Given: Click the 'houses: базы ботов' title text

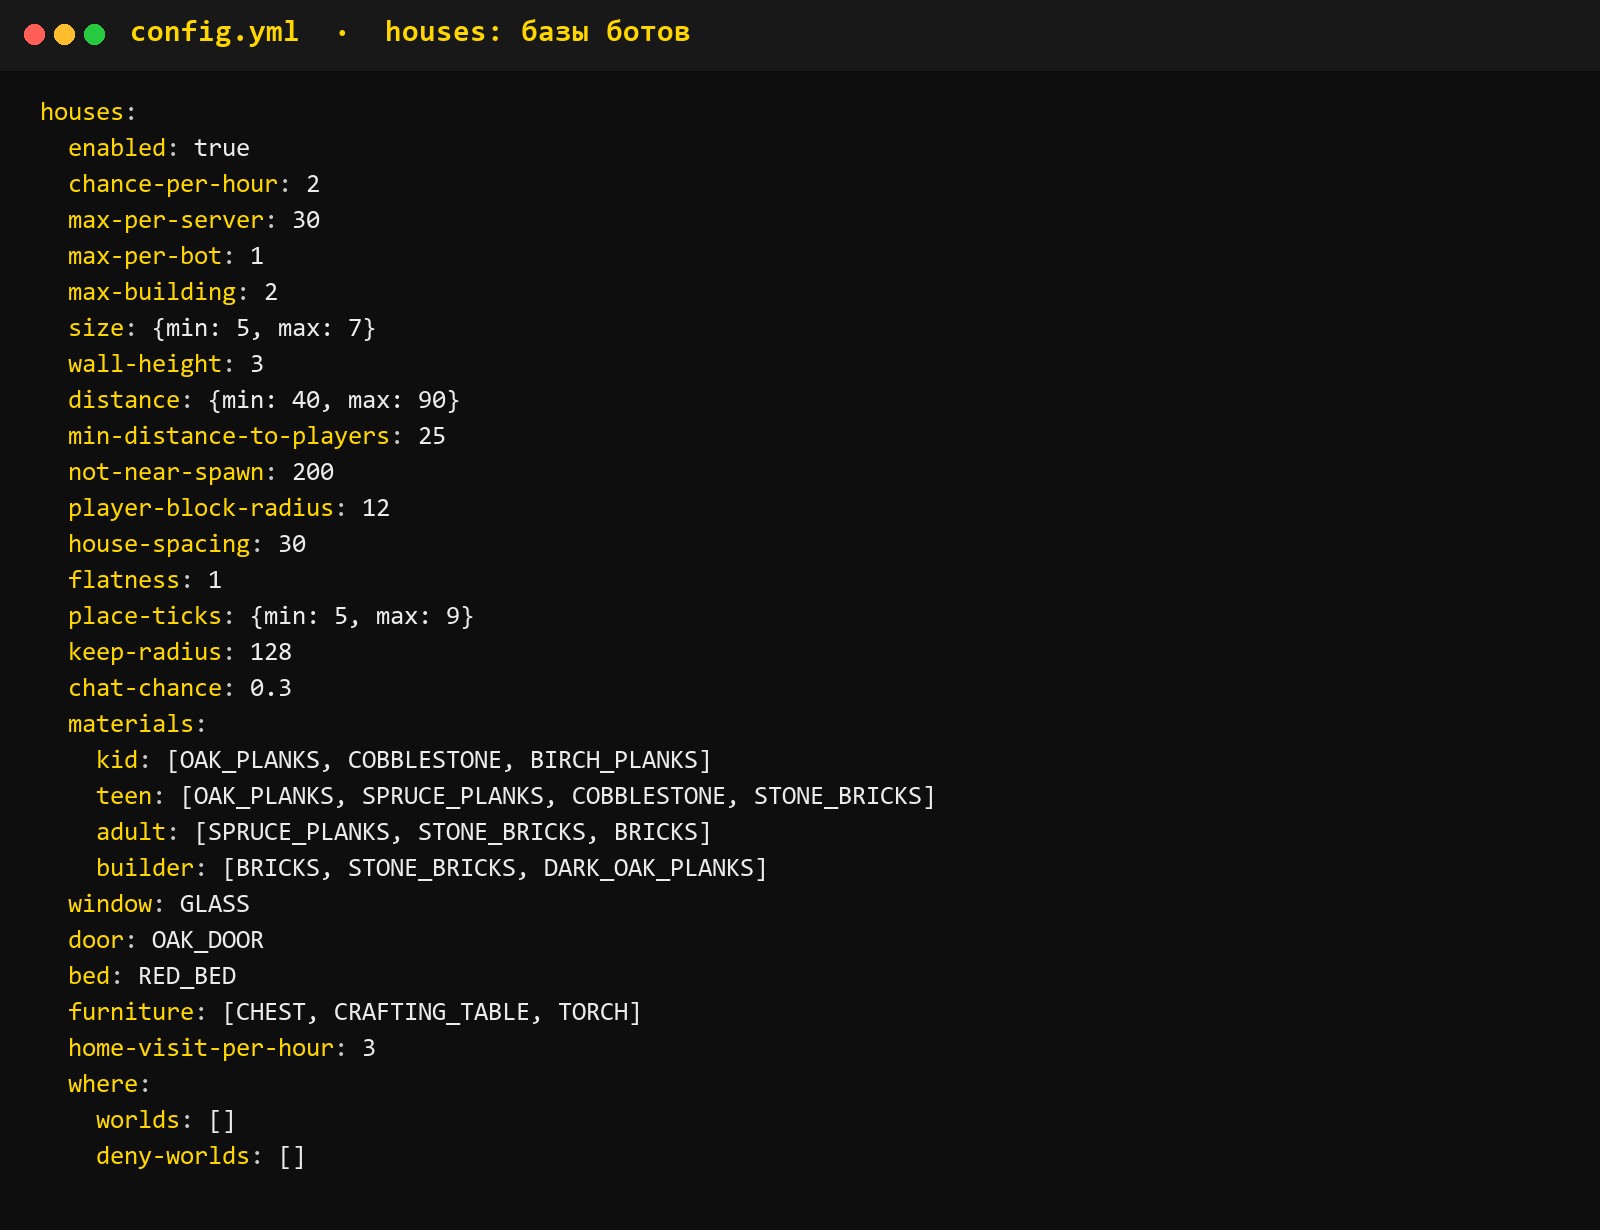Looking at the screenshot, I should pyautogui.click(x=537, y=33).
